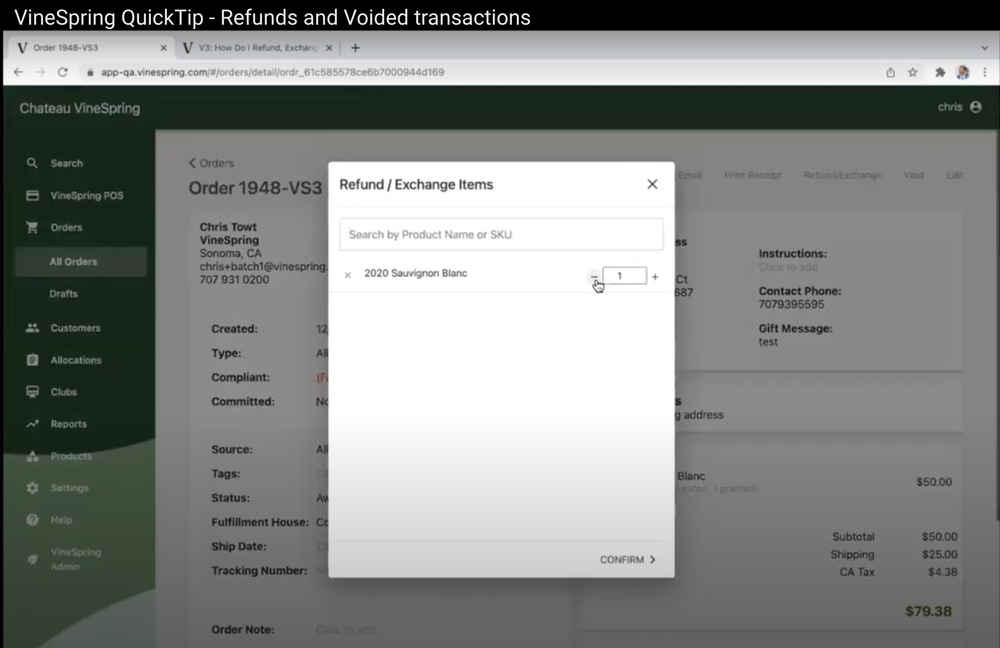Click the VineSpring Admin rocket icon

point(32,559)
